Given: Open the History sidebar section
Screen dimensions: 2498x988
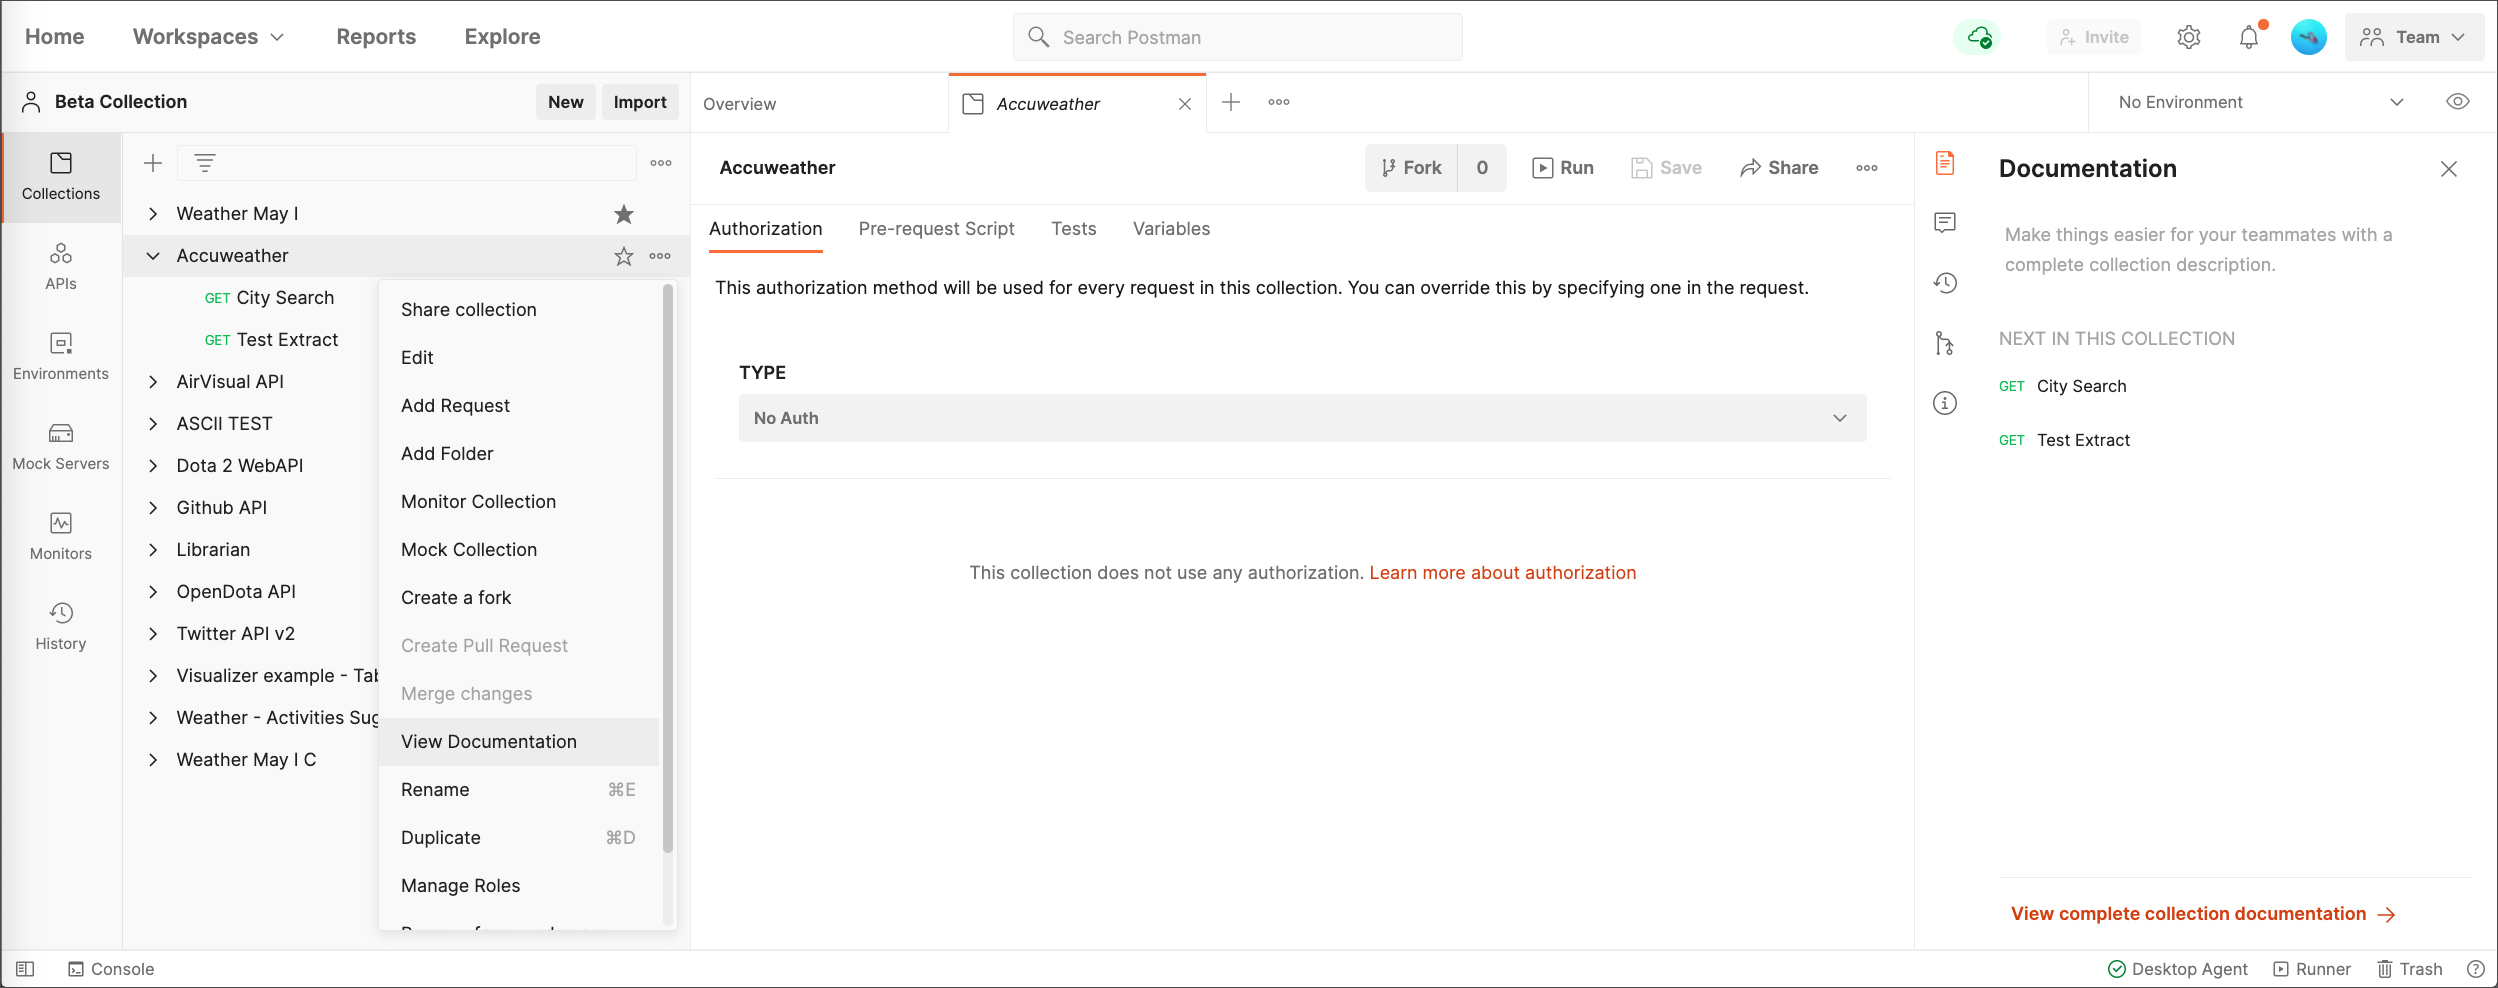Looking at the screenshot, I should [61, 626].
